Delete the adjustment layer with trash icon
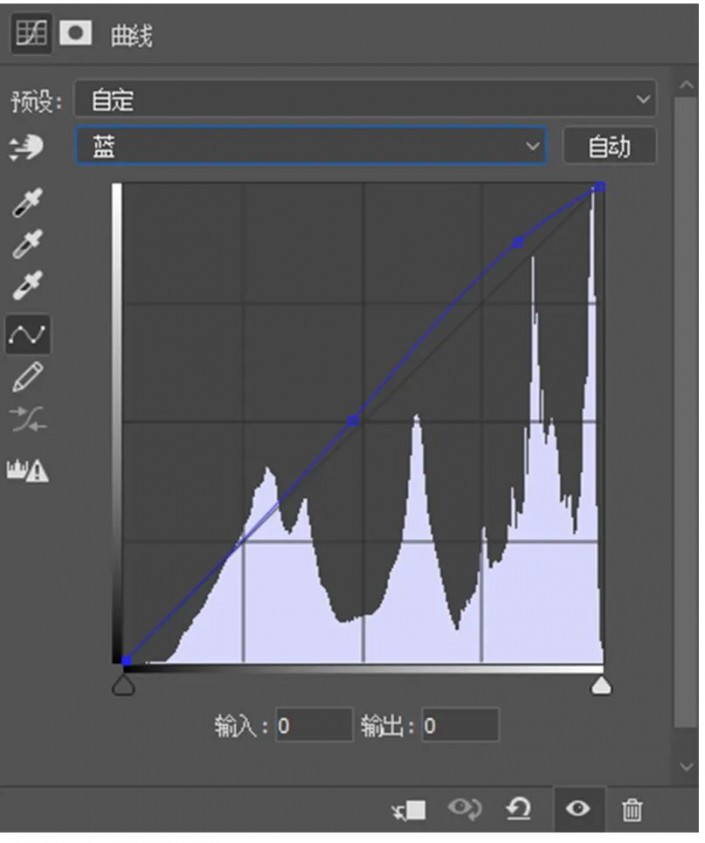 click(632, 809)
